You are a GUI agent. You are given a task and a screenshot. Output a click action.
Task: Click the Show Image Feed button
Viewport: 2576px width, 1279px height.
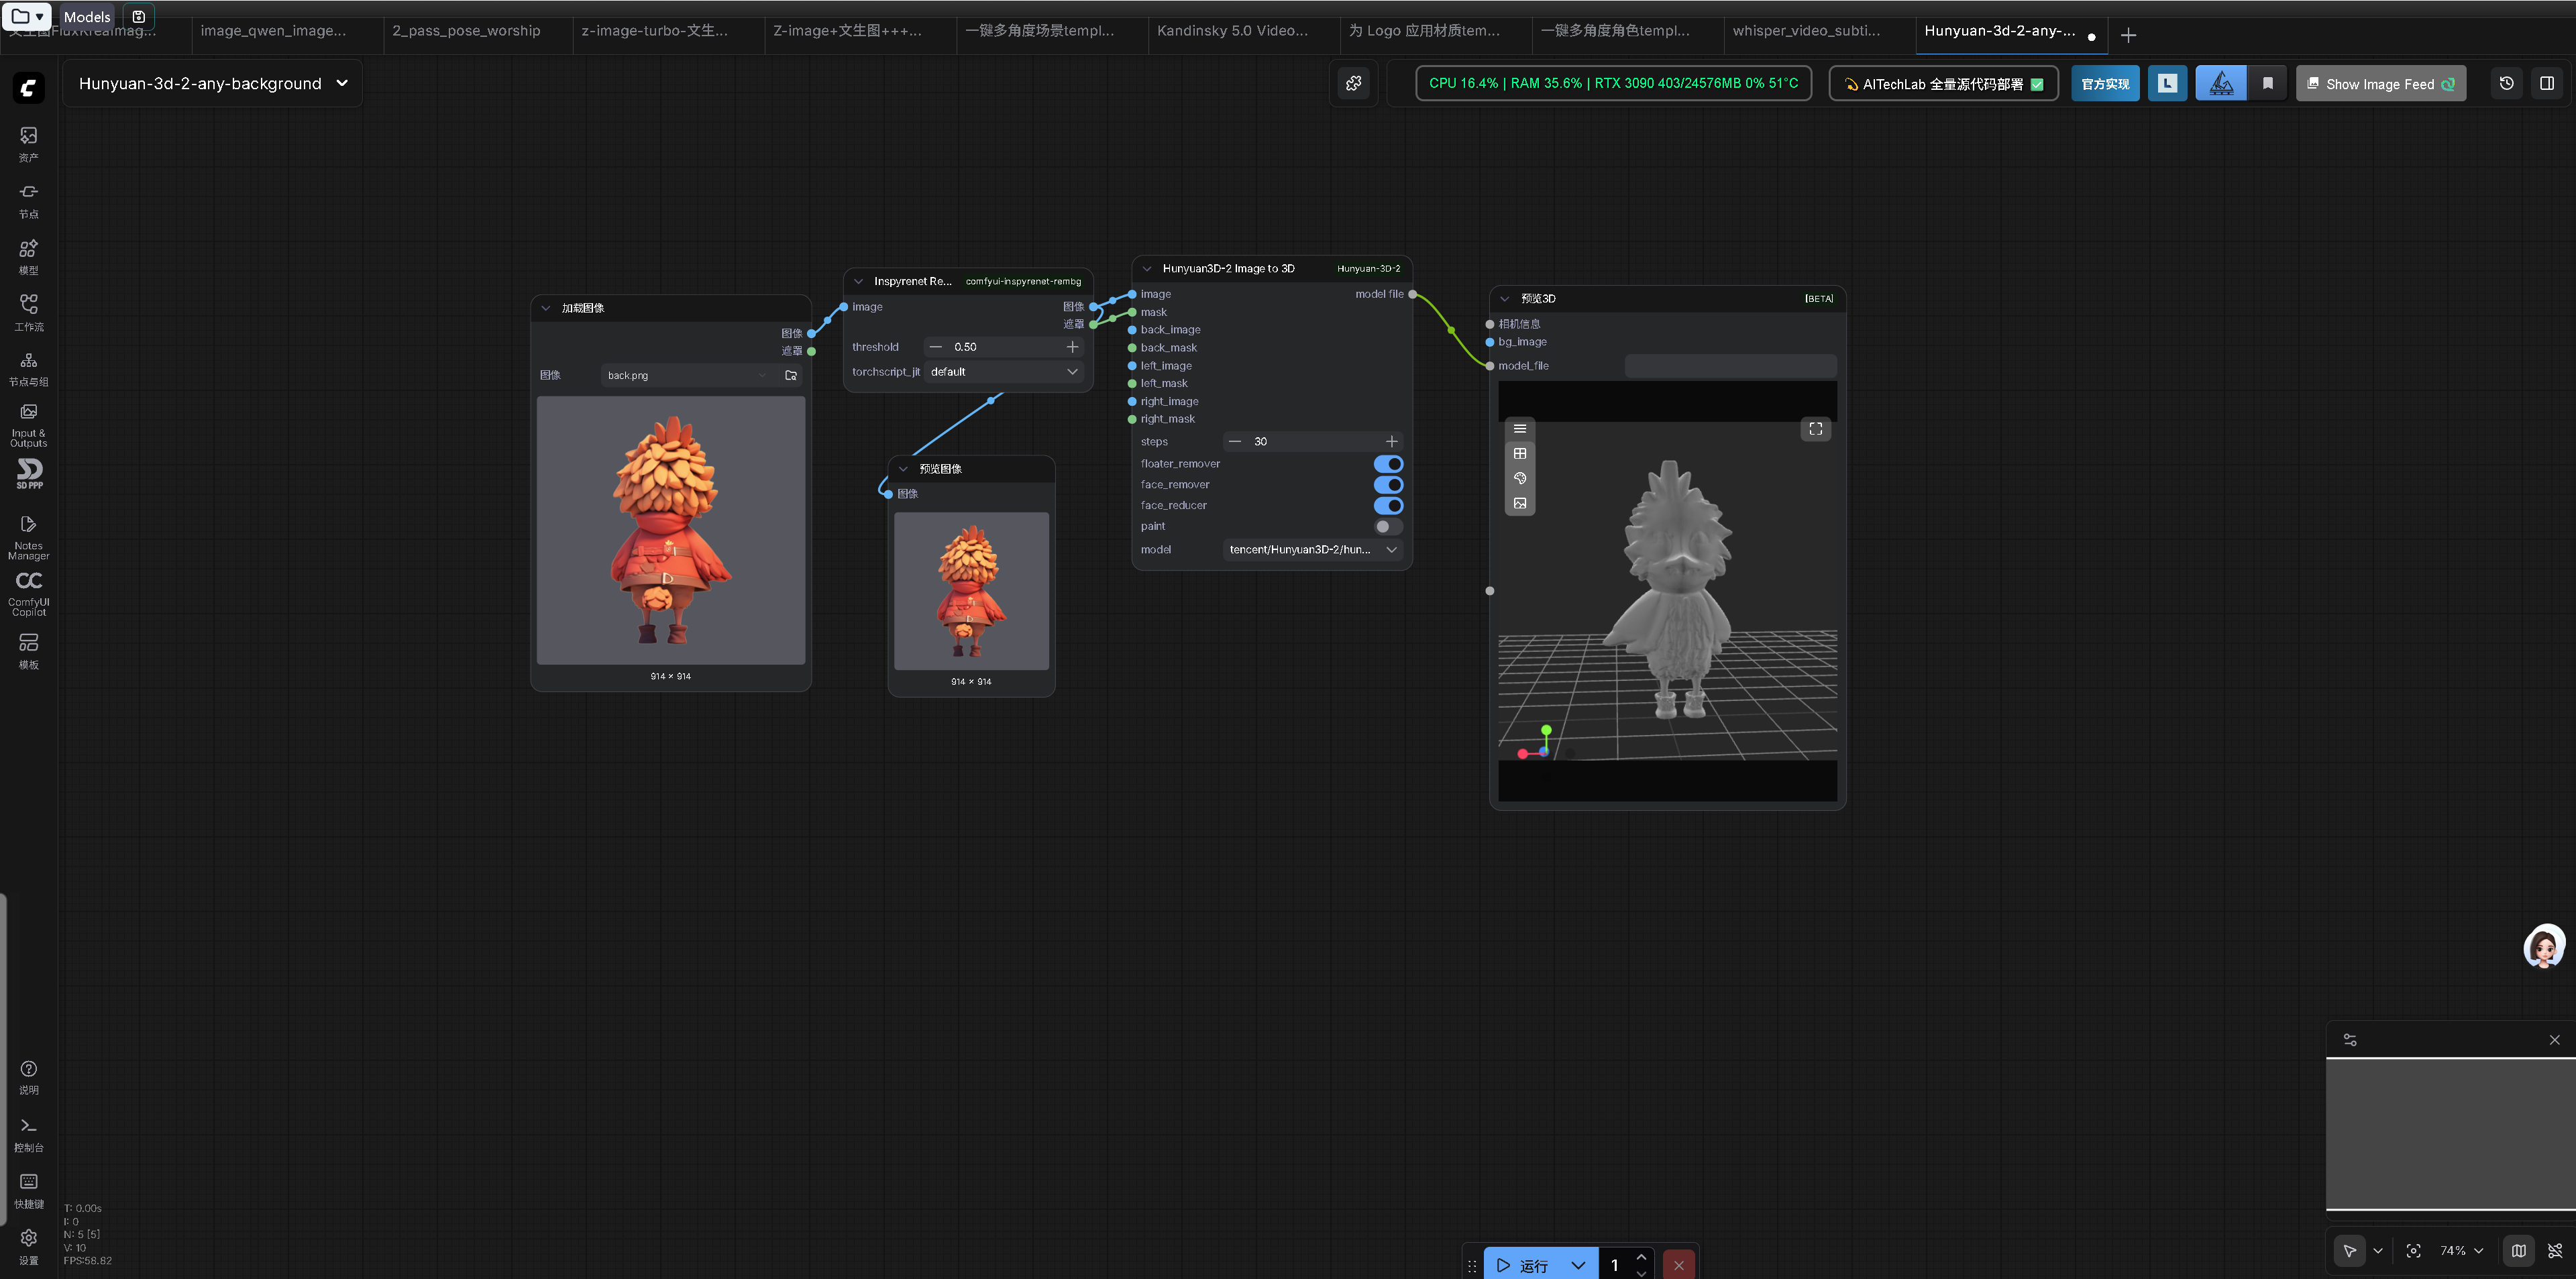(x=2379, y=84)
